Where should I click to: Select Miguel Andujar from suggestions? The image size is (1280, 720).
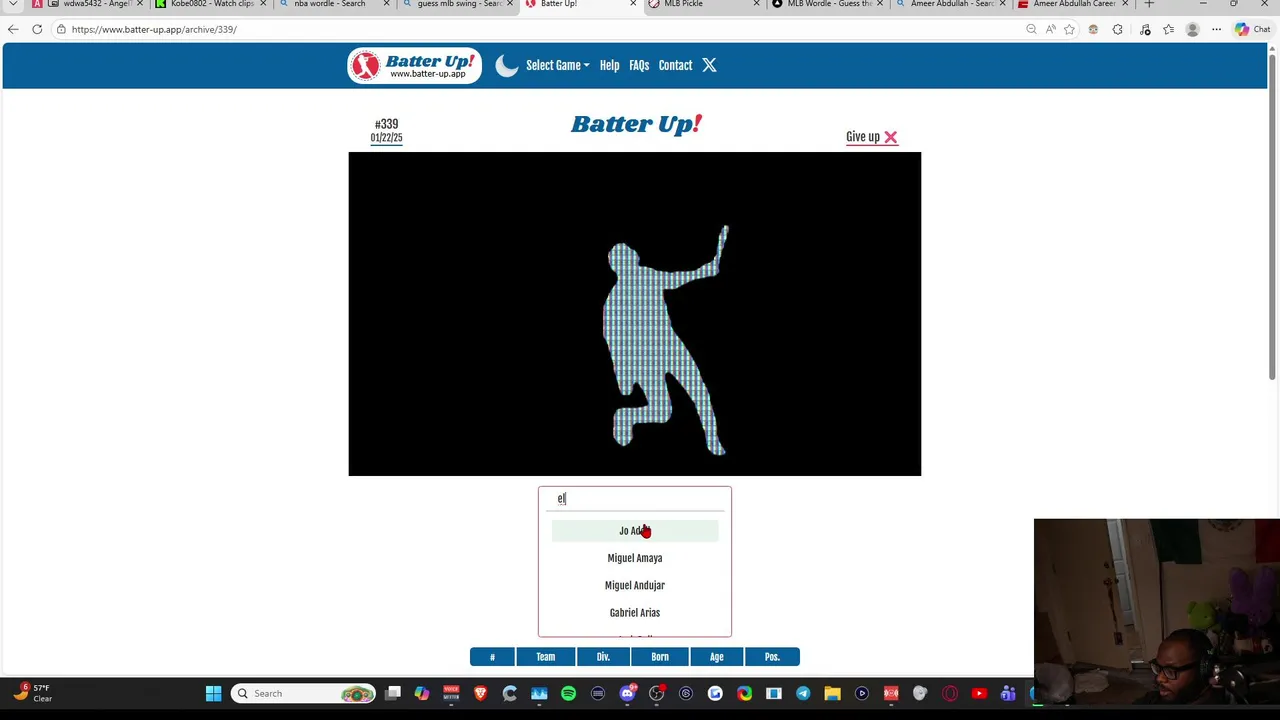(635, 585)
